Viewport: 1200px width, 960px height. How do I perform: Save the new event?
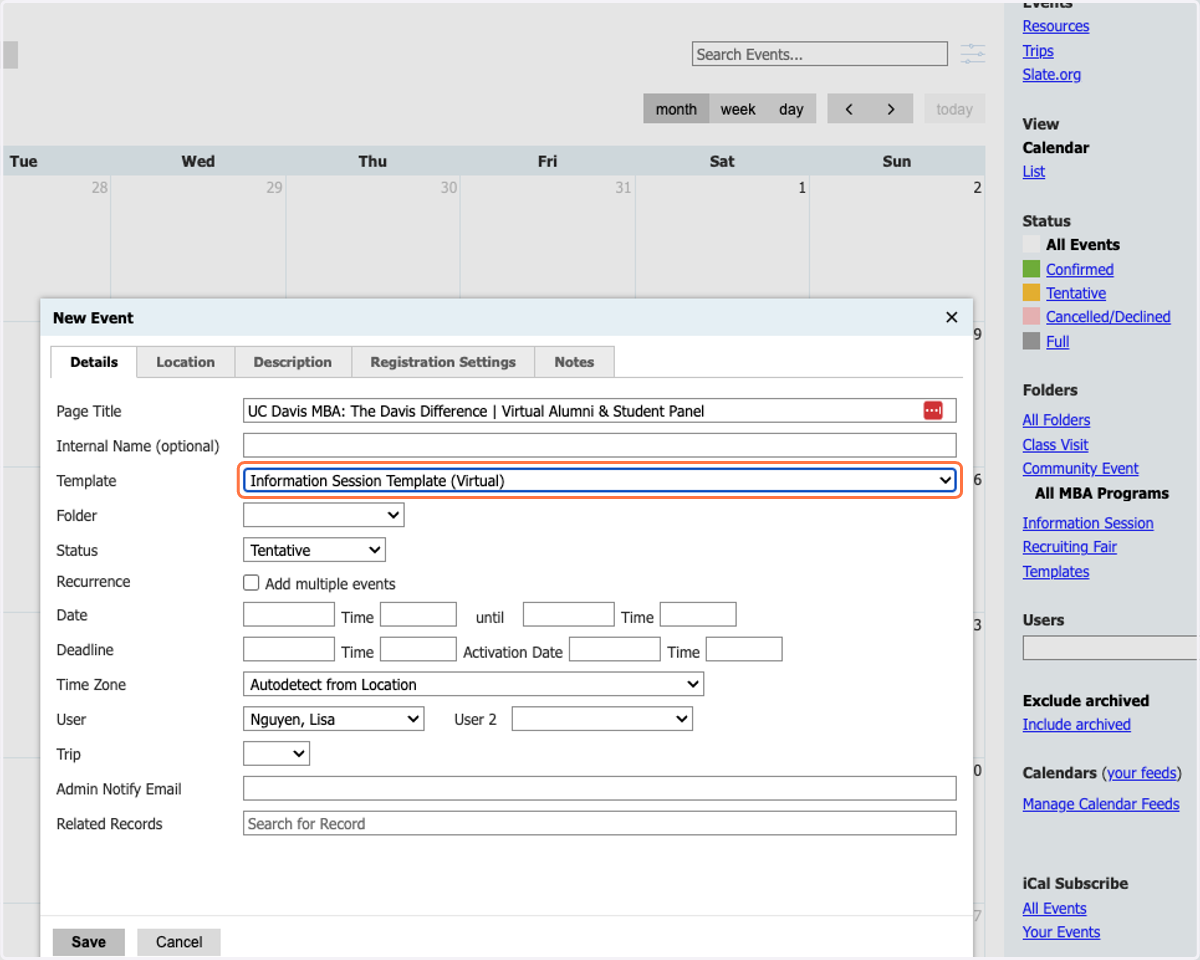point(88,942)
